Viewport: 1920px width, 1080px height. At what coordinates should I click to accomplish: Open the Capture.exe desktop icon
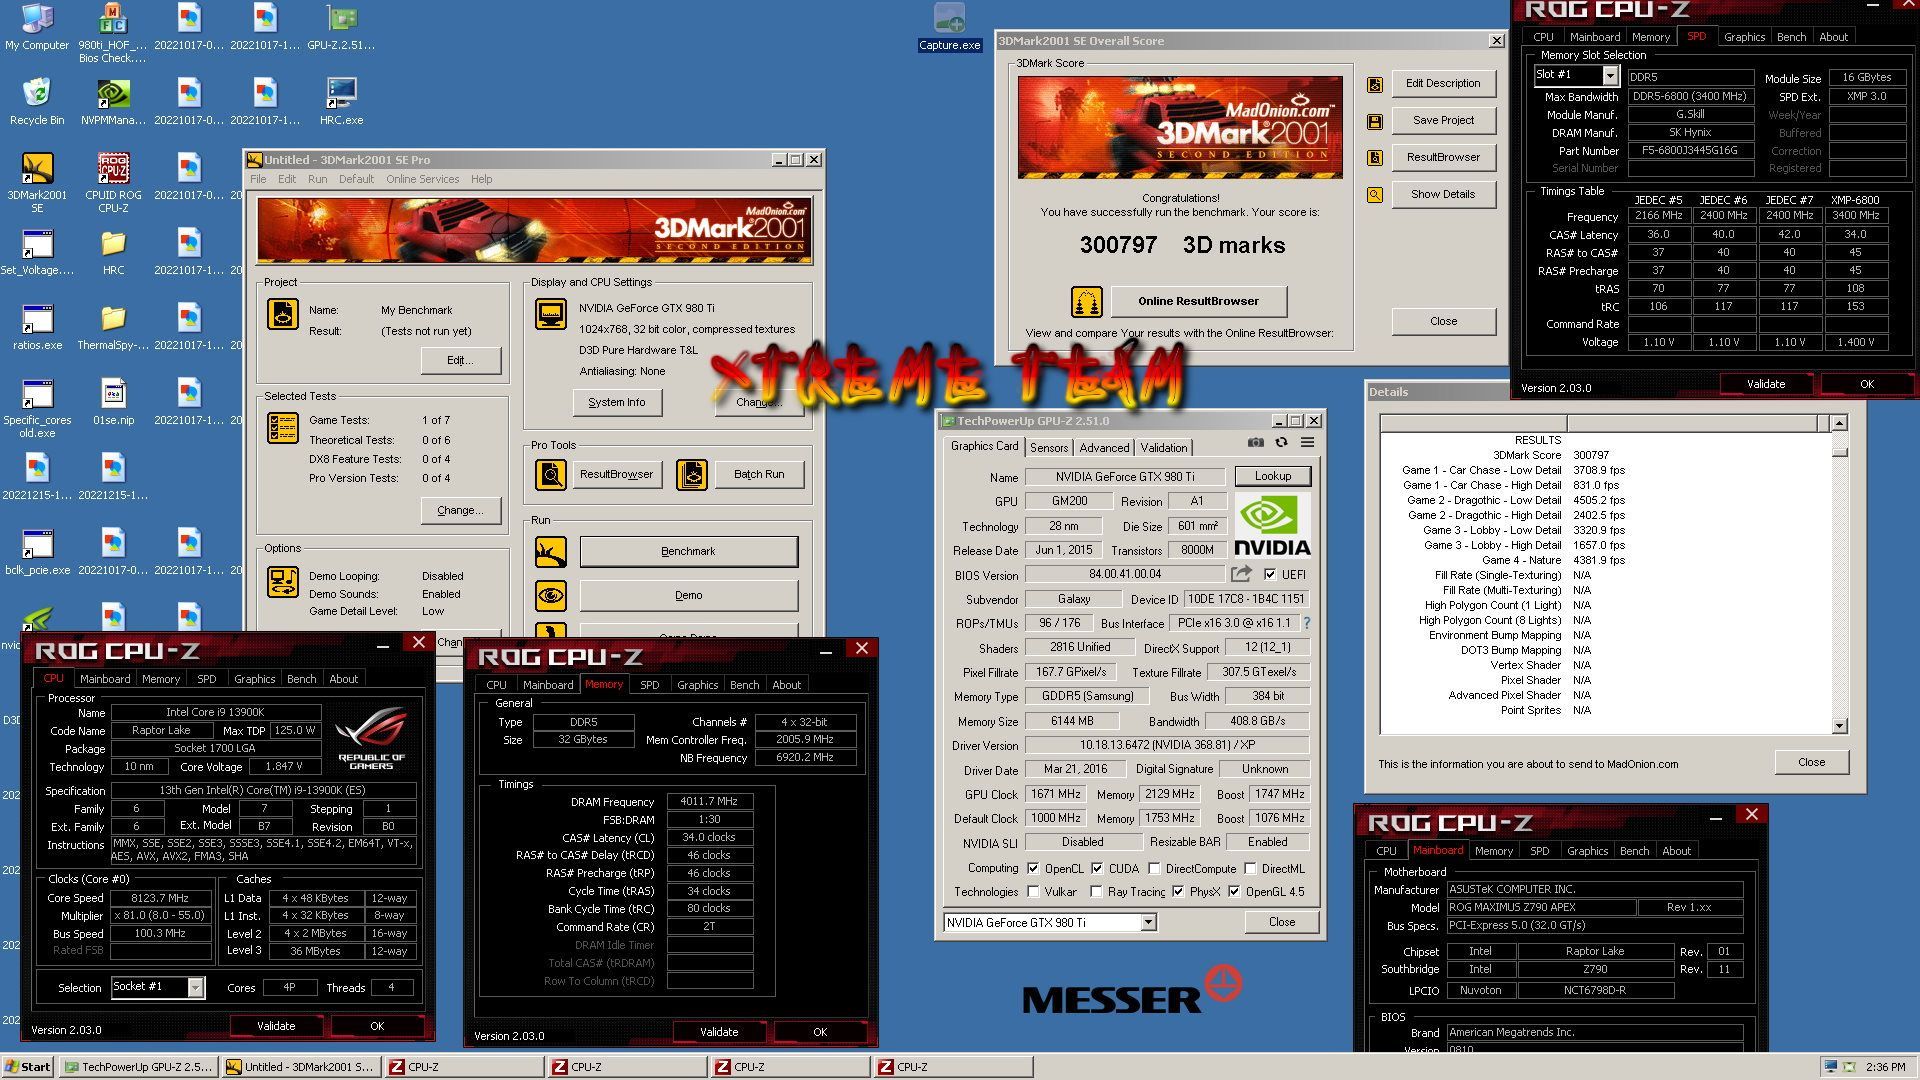[x=949, y=27]
